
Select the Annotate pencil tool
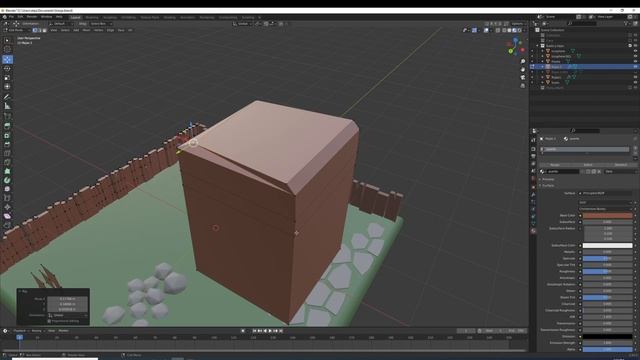7,97
